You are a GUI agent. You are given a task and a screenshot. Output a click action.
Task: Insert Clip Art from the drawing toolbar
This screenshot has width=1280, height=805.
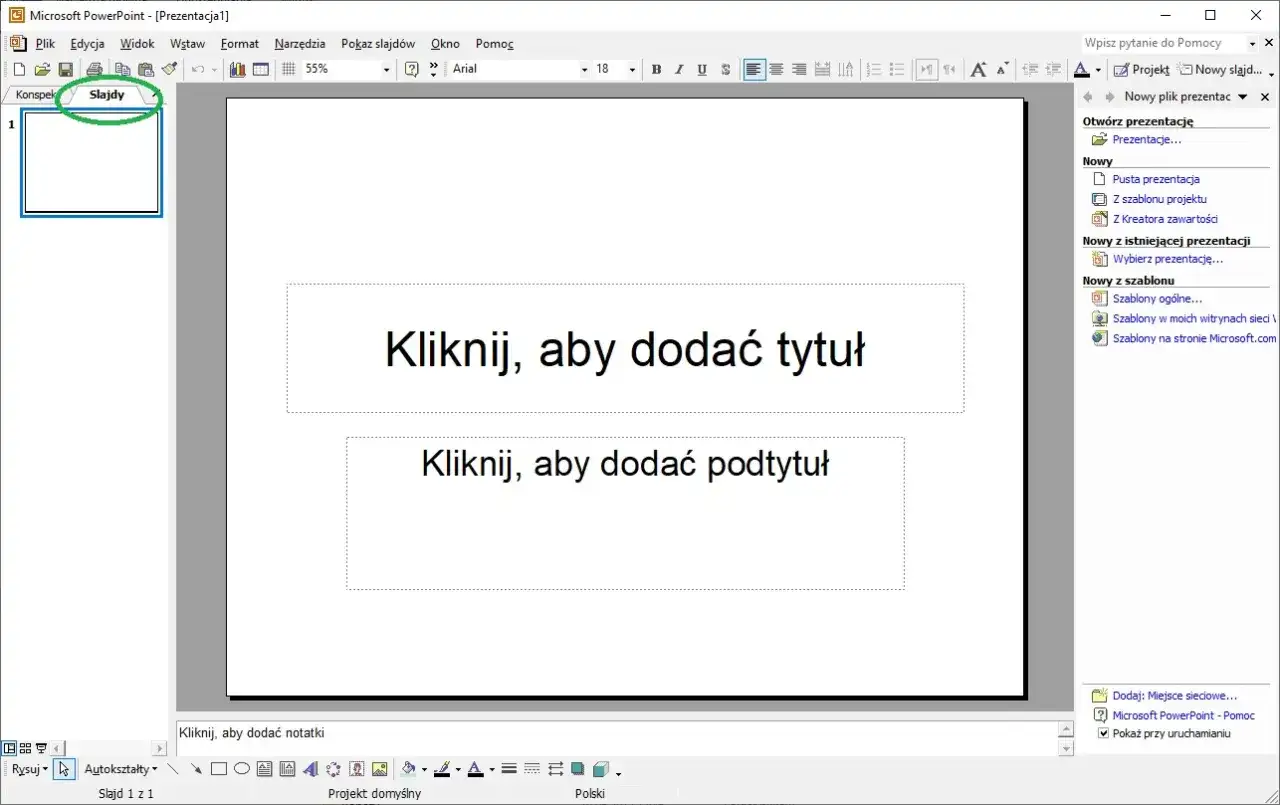(356, 769)
